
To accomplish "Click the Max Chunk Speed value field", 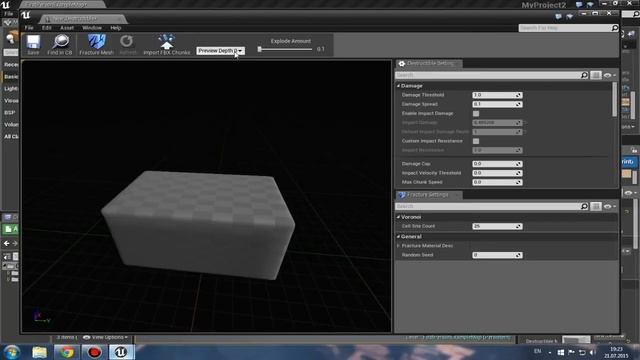I will 497,182.
